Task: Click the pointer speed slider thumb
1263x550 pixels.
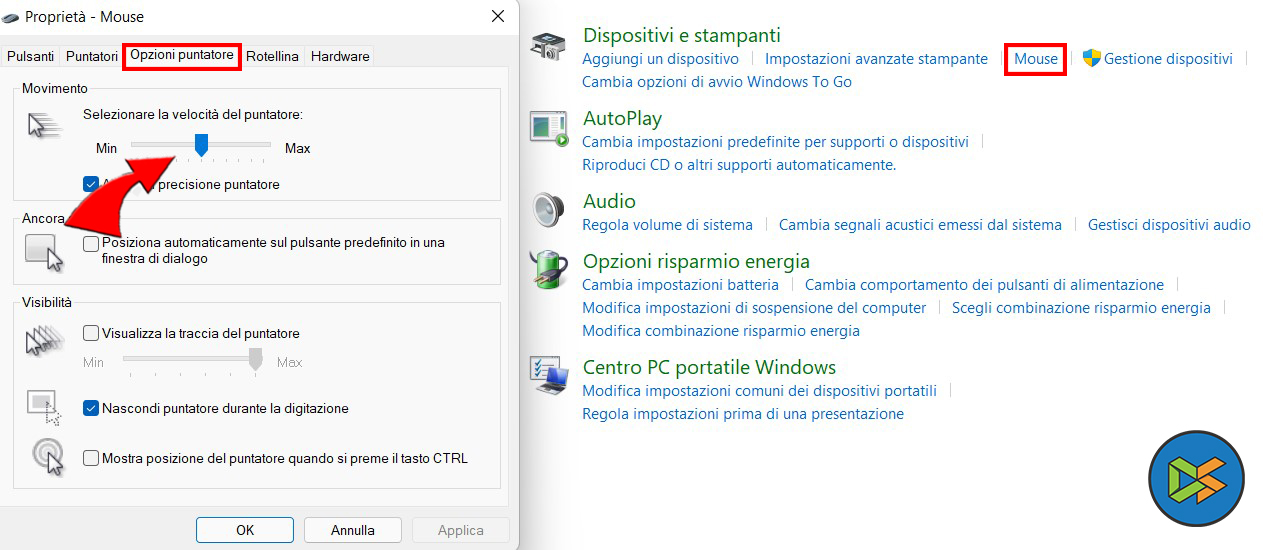Action: (201, 146)
